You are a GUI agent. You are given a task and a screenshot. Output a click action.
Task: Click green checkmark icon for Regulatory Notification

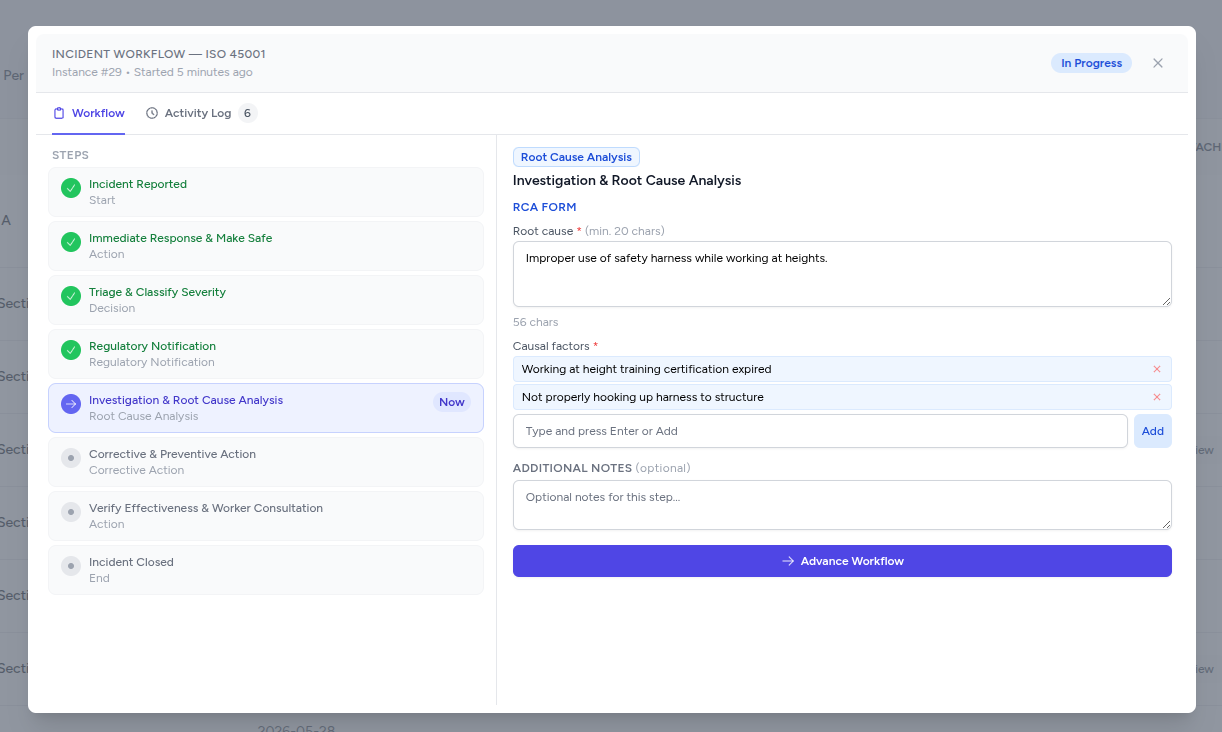click(x=71, y=350)
